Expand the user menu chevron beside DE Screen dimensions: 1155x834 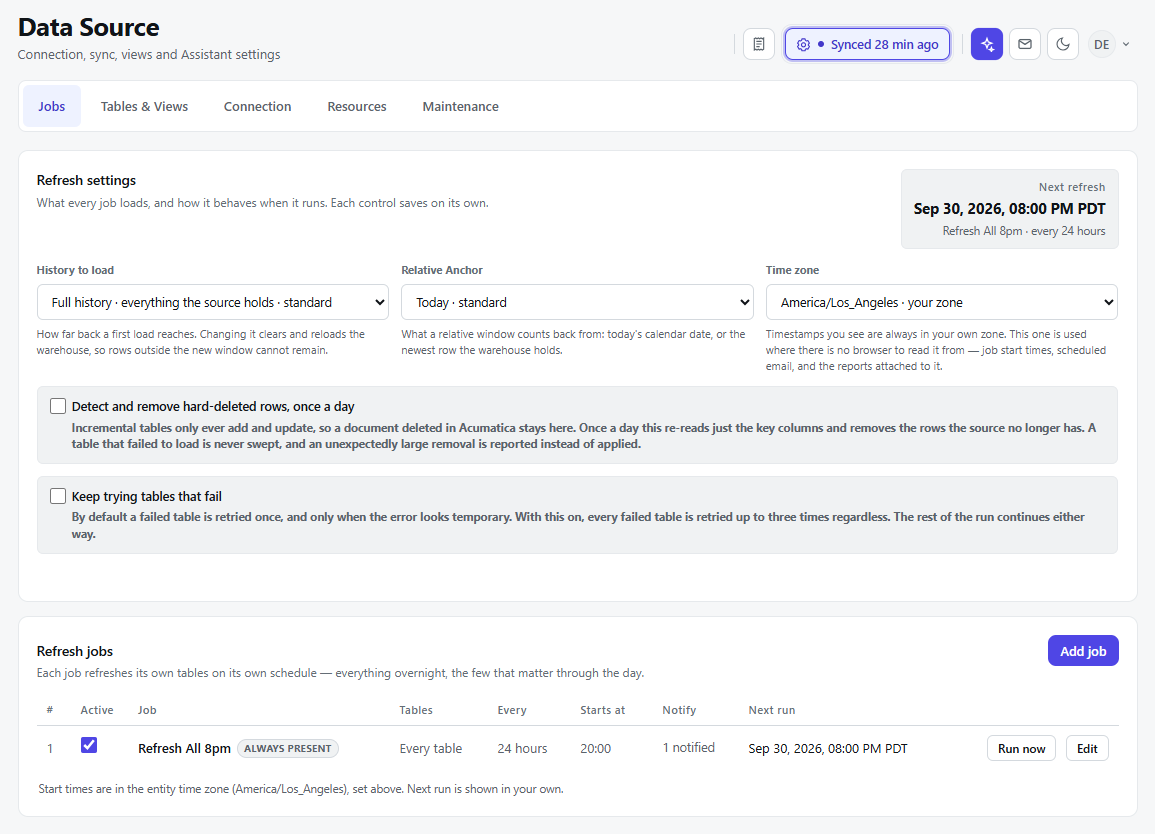tap(1126, 44)
